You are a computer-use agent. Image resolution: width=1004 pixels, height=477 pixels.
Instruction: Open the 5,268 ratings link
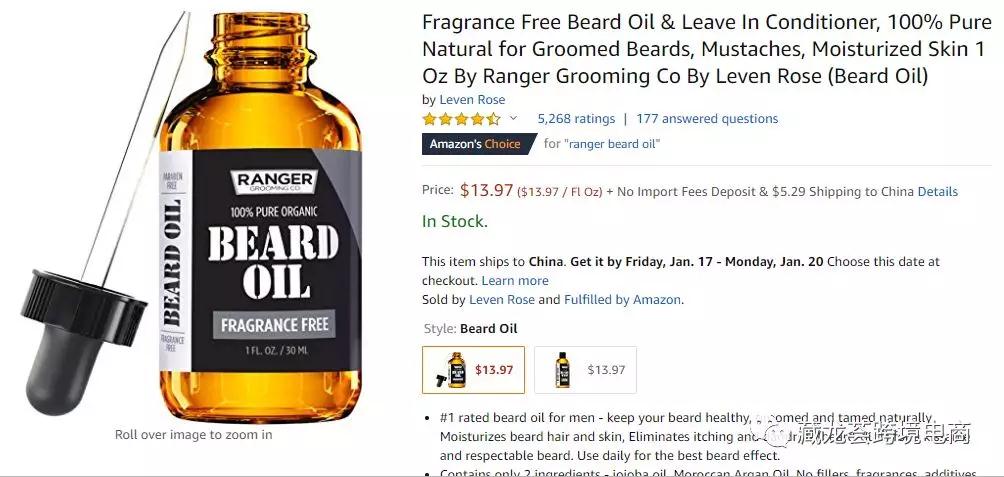[576, 118]
